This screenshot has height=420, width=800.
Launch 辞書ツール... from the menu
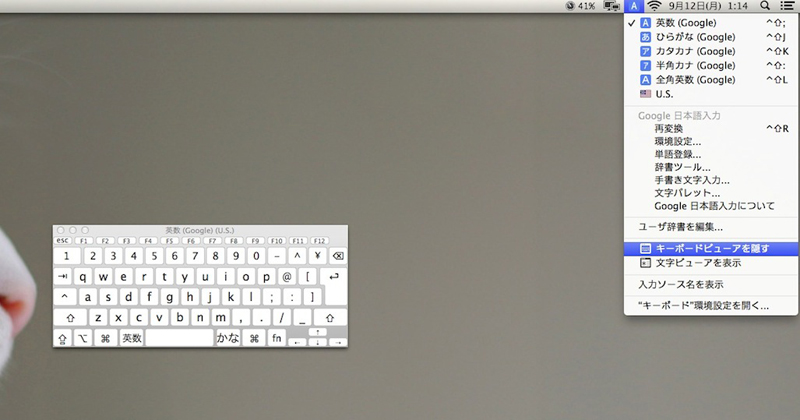click(x=711, y=167)
